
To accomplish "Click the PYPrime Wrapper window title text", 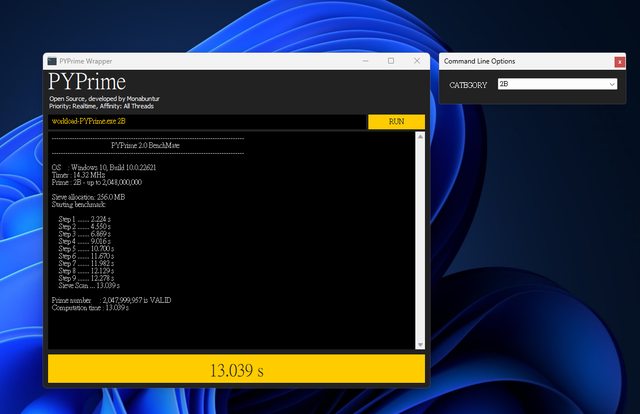I will point(86,61).
